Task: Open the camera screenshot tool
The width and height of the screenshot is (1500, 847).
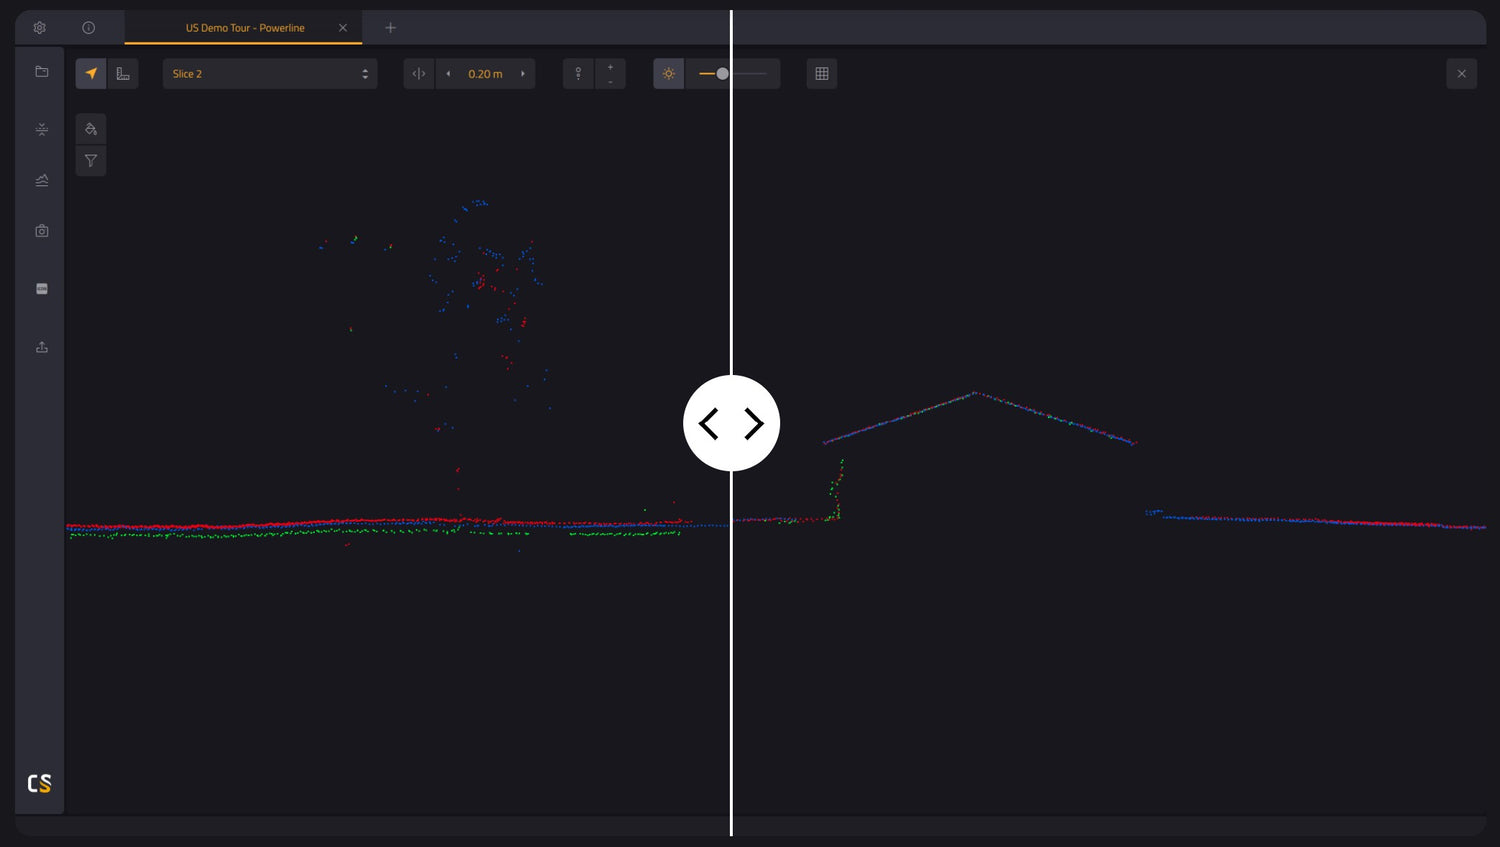Action: [42, 231]
